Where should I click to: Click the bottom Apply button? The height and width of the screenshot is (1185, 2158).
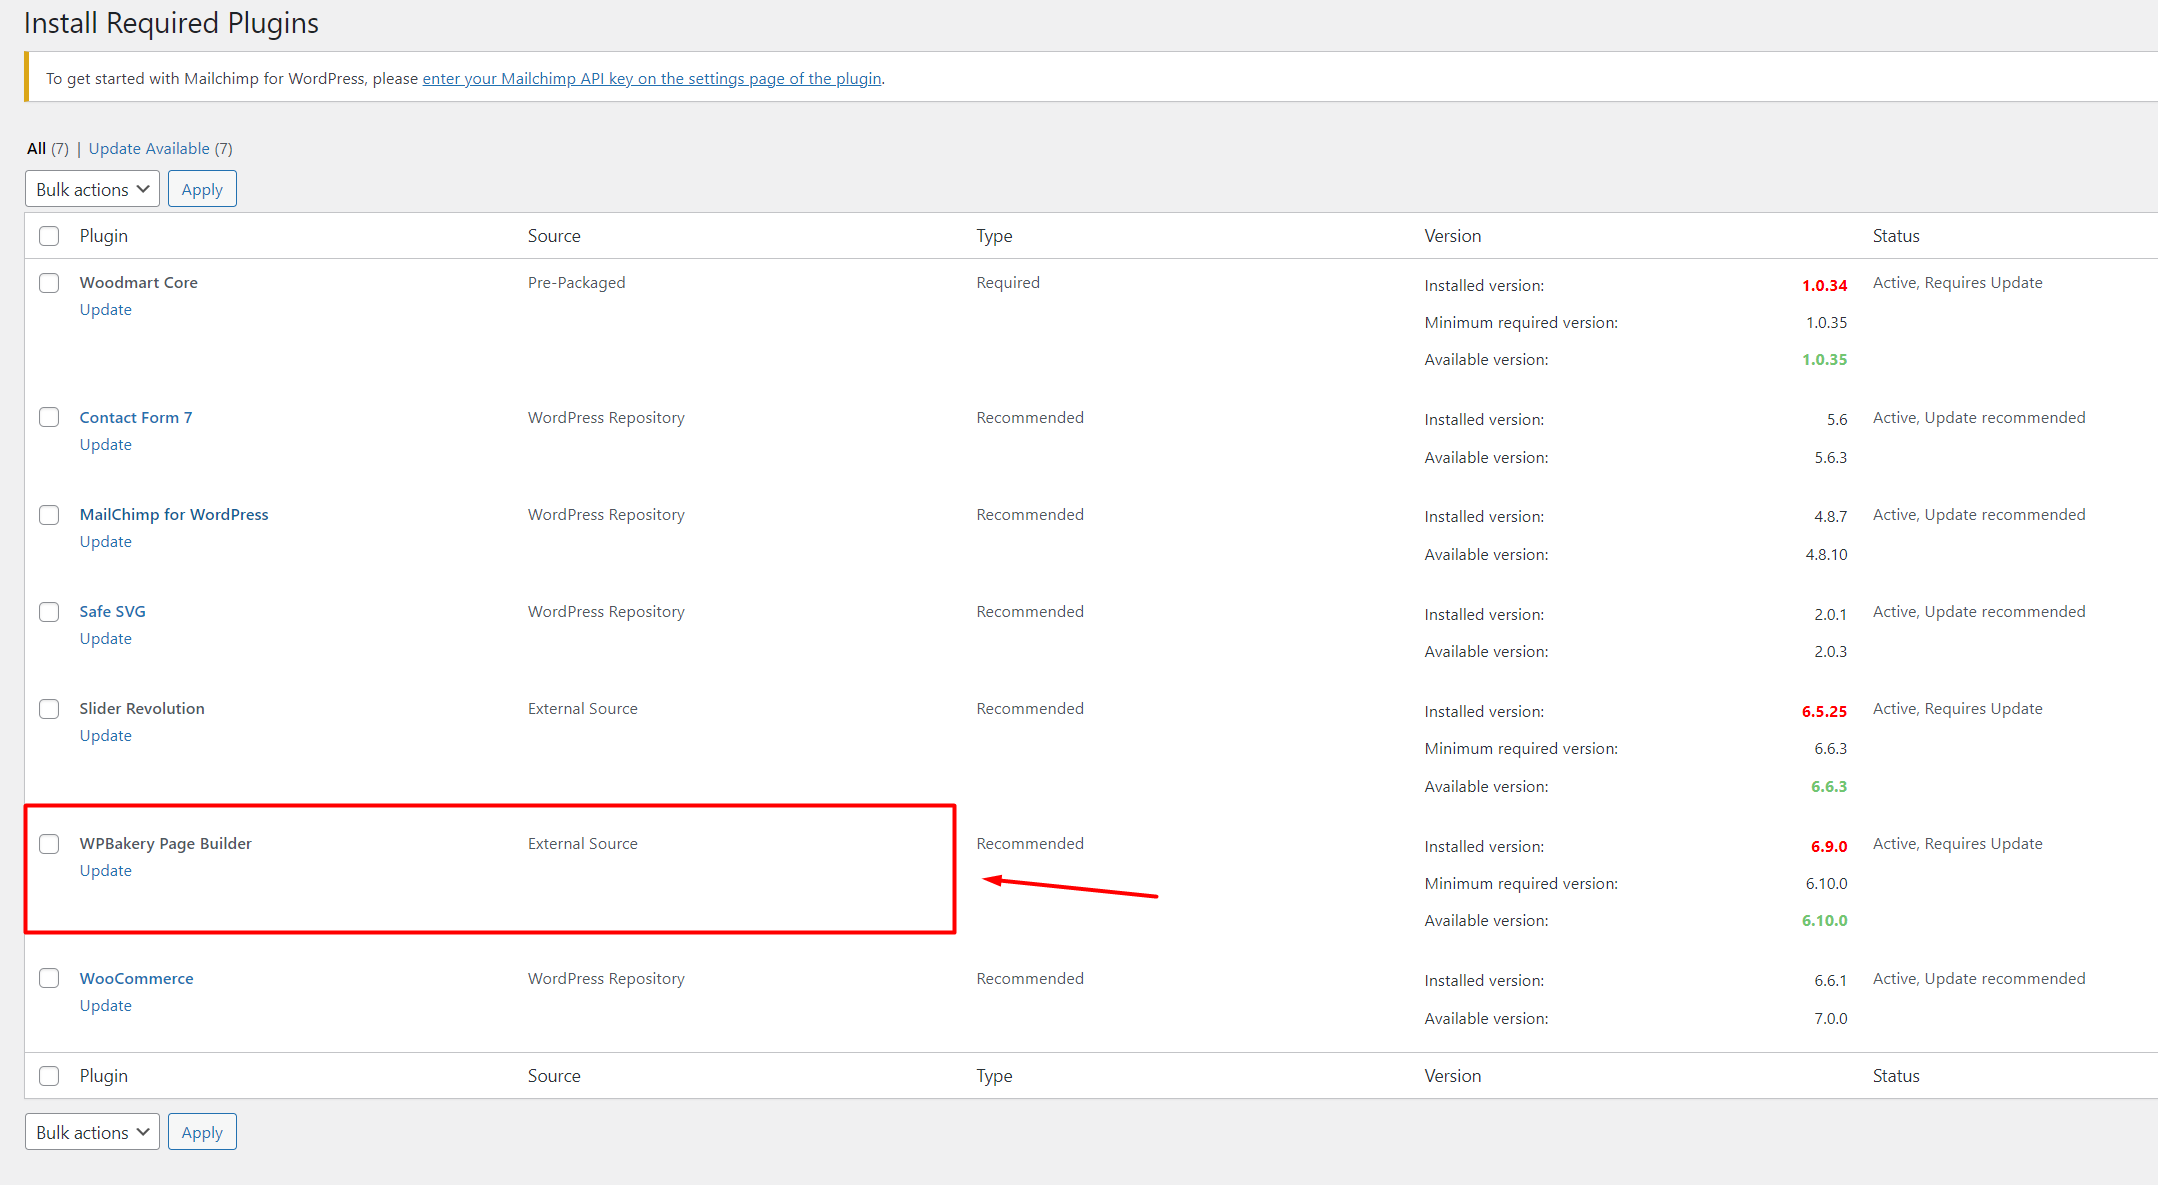click(x=202, y=1132)
